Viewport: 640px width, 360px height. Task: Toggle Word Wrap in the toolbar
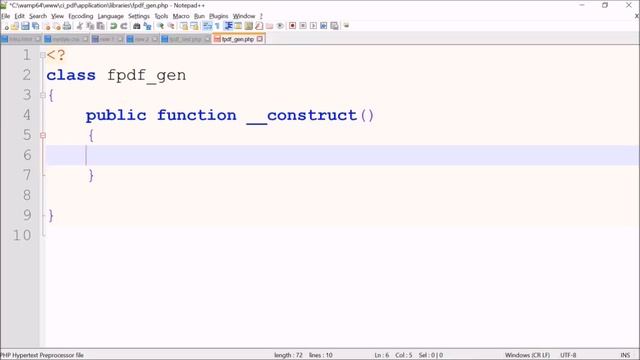pyautogui.click(x=207, y=26)
